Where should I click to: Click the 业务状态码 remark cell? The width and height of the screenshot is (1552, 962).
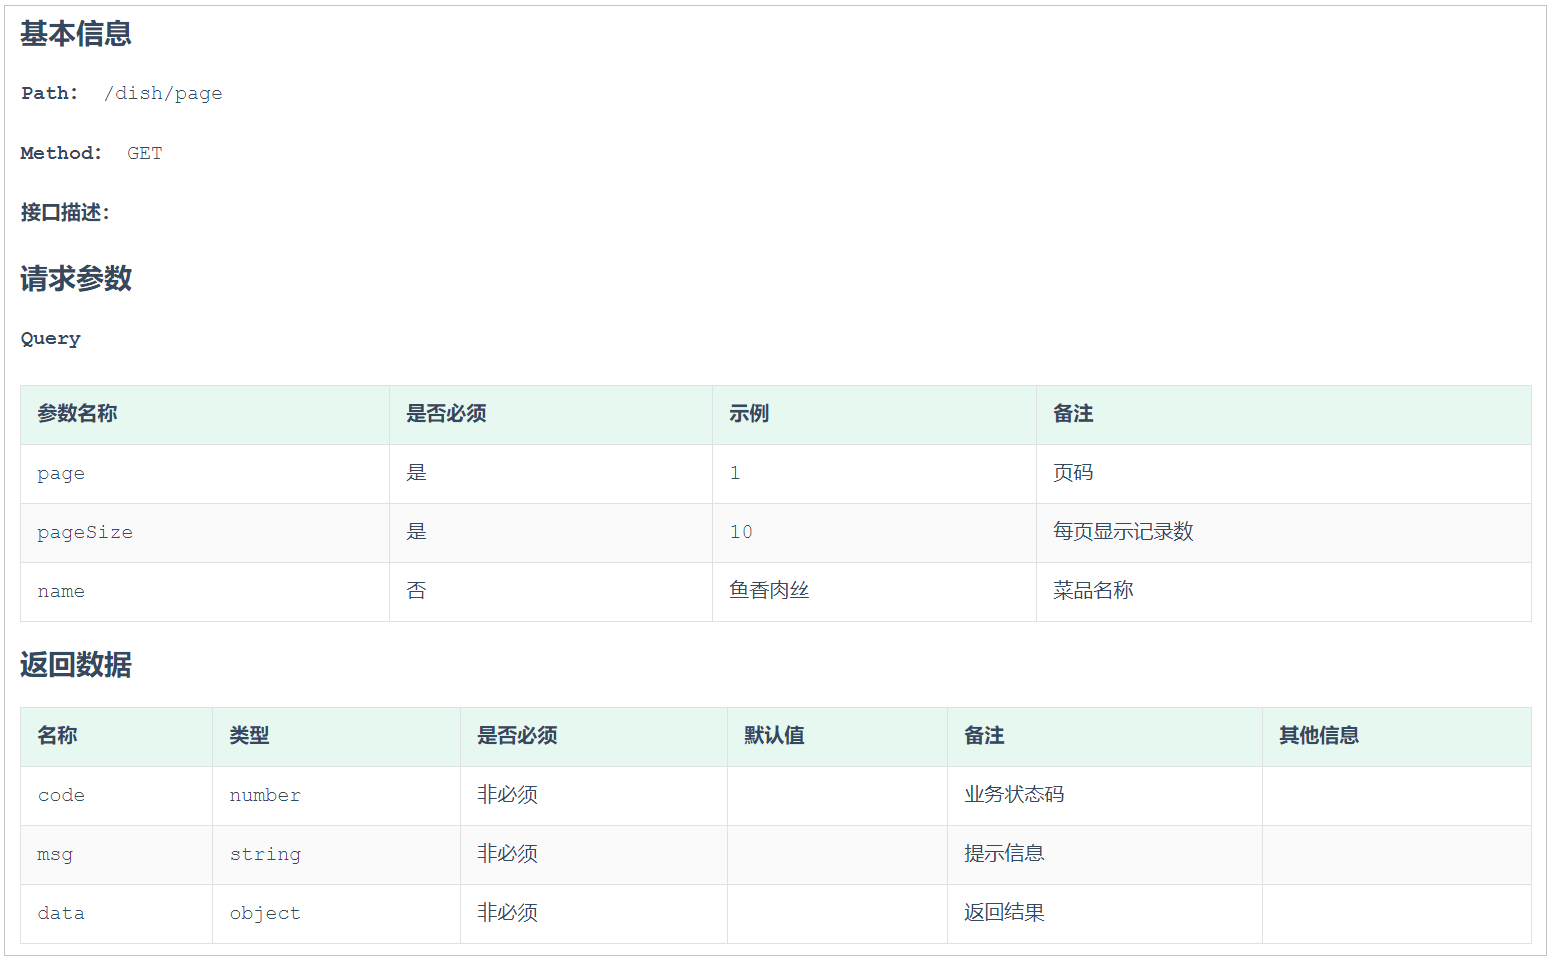click(x=1014, y=795)
